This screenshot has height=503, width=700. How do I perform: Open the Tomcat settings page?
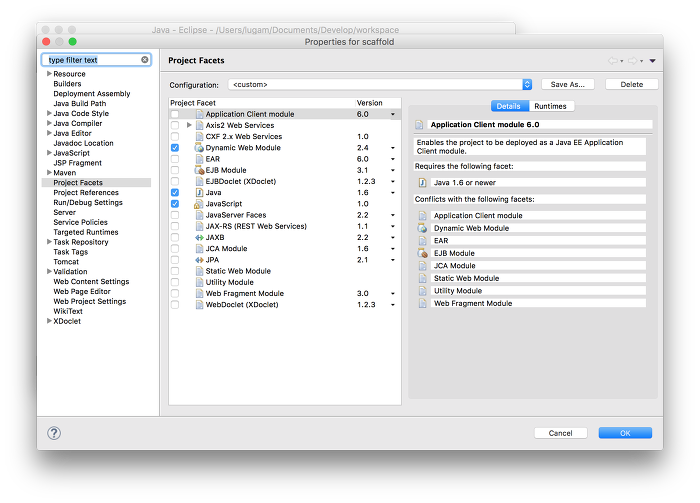click(x=66, y=262)
